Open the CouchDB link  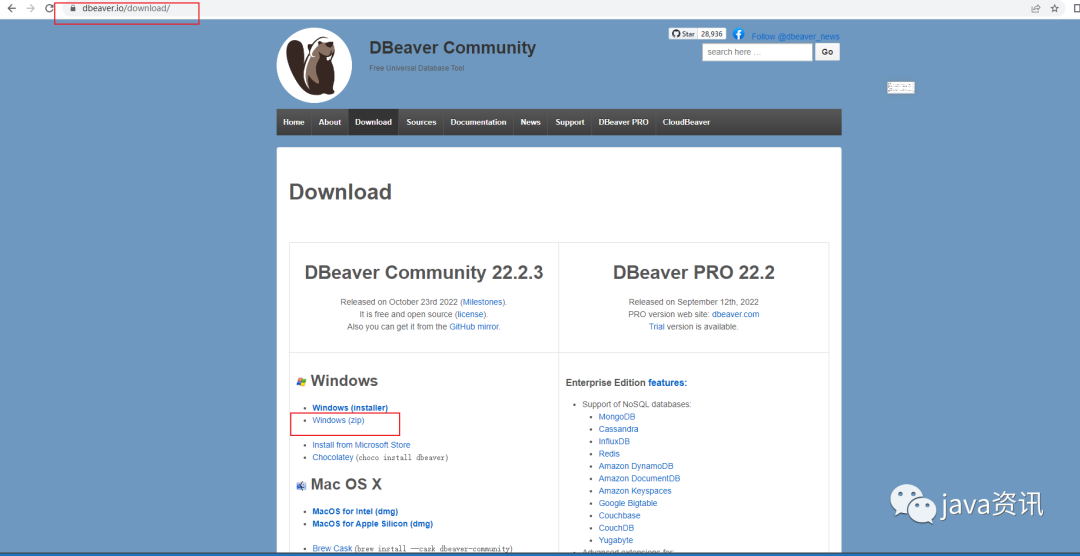coord(616,528)
